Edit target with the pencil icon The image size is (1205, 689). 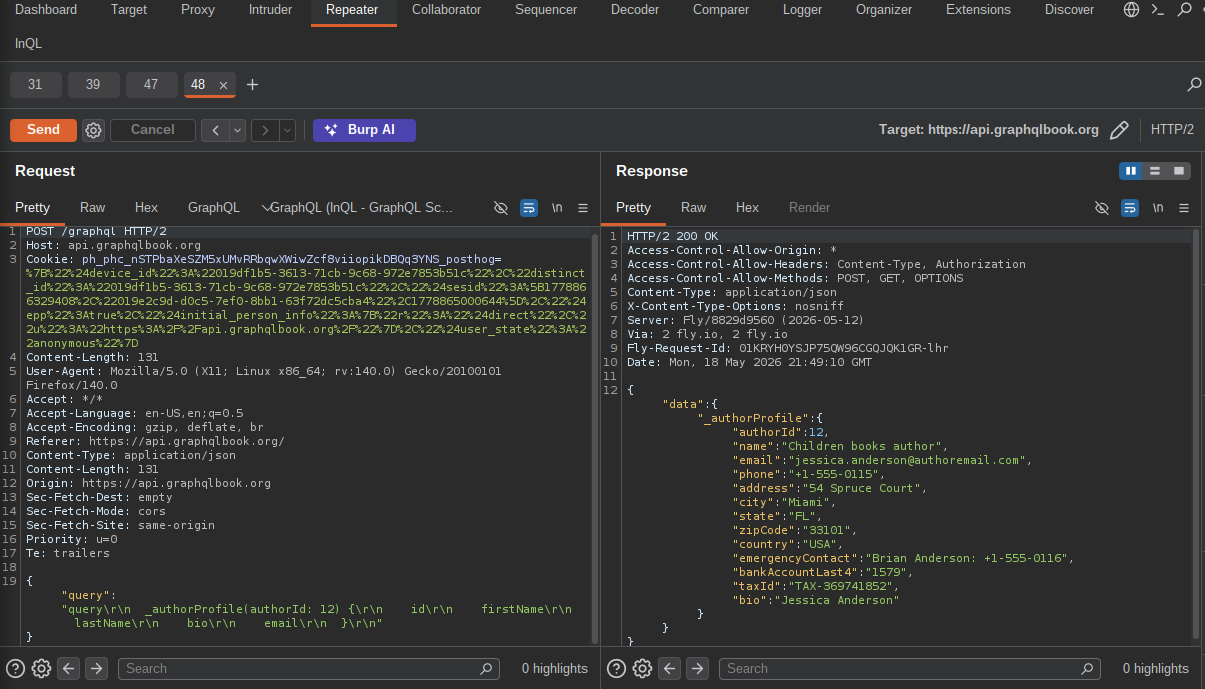[1120, 130]
